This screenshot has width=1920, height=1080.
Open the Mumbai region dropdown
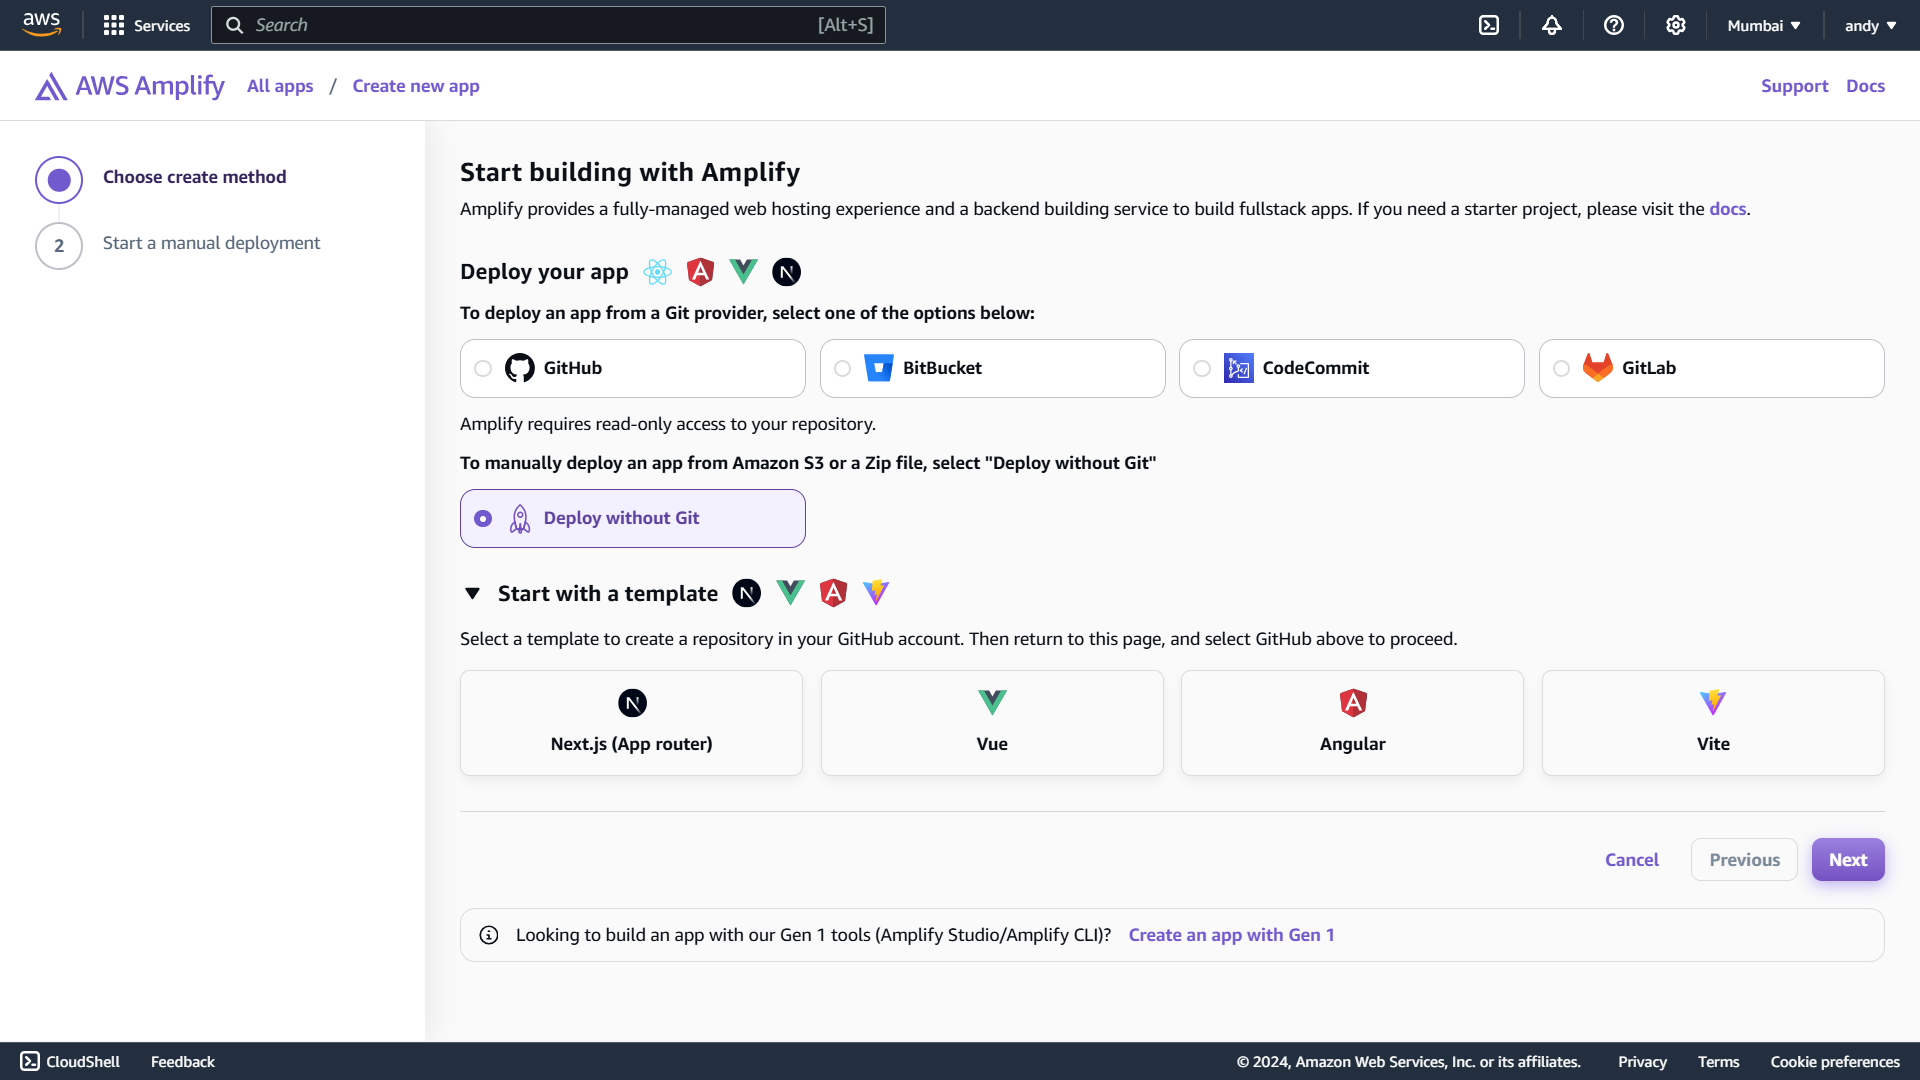[1763, 25]
